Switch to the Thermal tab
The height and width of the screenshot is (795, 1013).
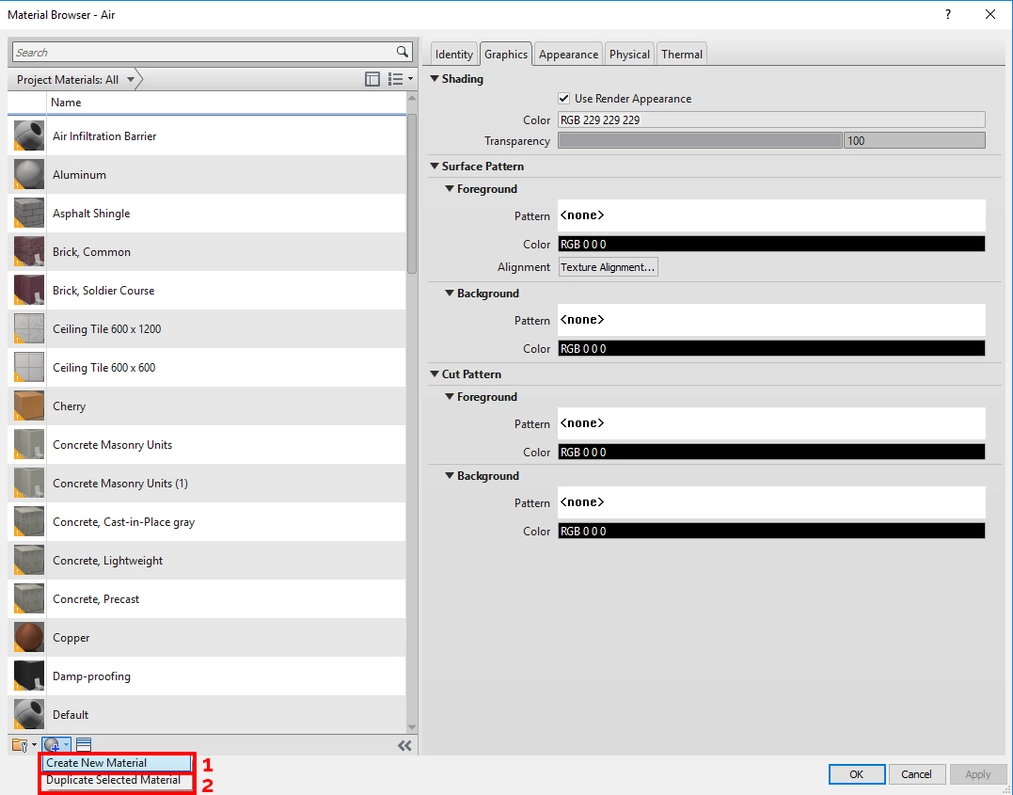click(681, 53)
